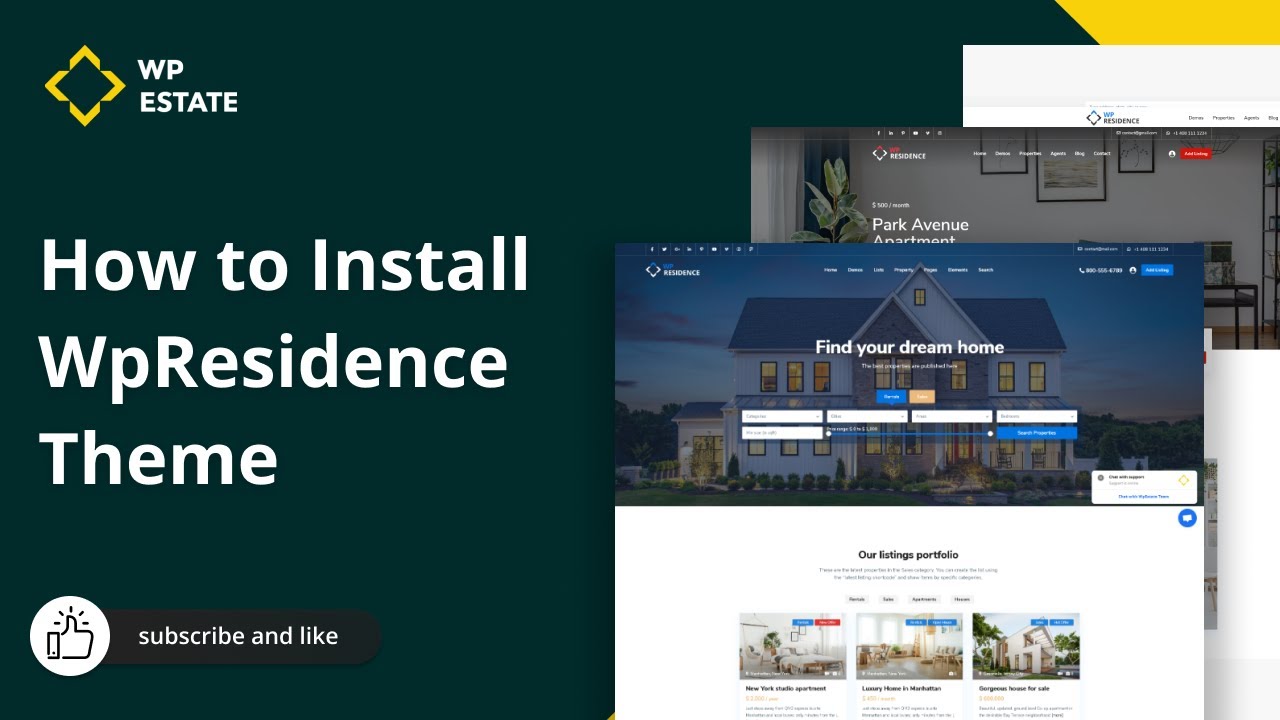1280x720 pixels.
Task: Open Demos menu on the blue site
Action: click(x=855, y=270)
